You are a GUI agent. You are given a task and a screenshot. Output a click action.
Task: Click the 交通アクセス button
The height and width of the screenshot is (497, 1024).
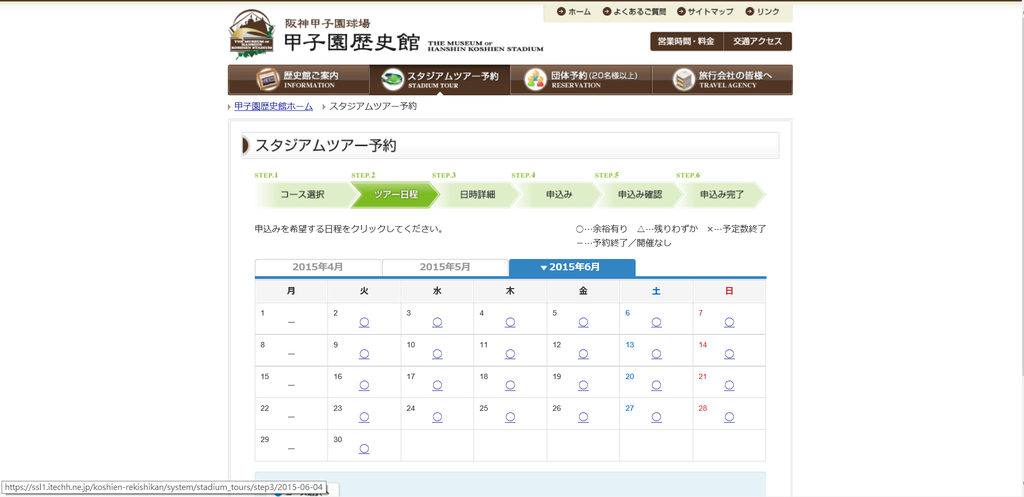(x=758, y=42)
